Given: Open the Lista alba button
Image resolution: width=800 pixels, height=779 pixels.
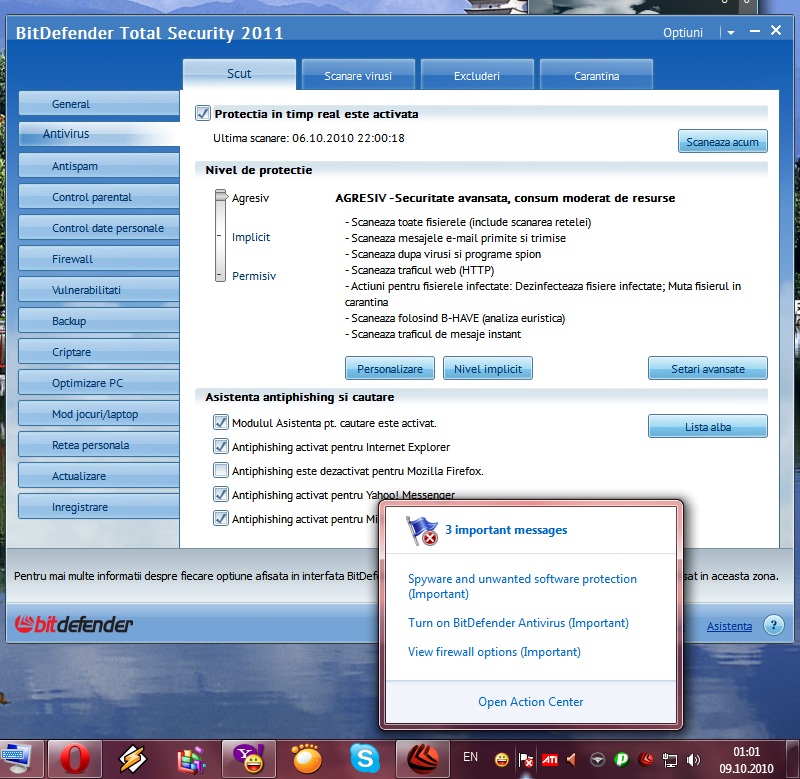Looking at the screenshot, I should [x=708, y=426].
